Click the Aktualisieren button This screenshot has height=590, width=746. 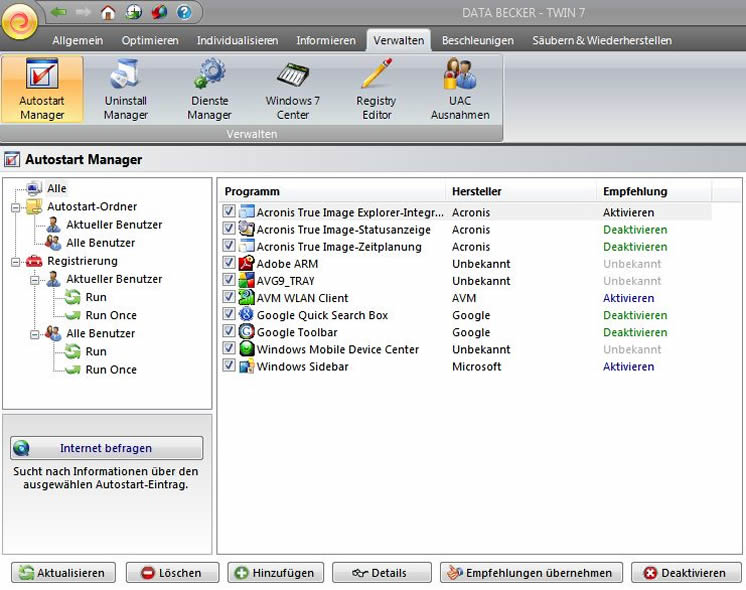click(x=63, y=572)
